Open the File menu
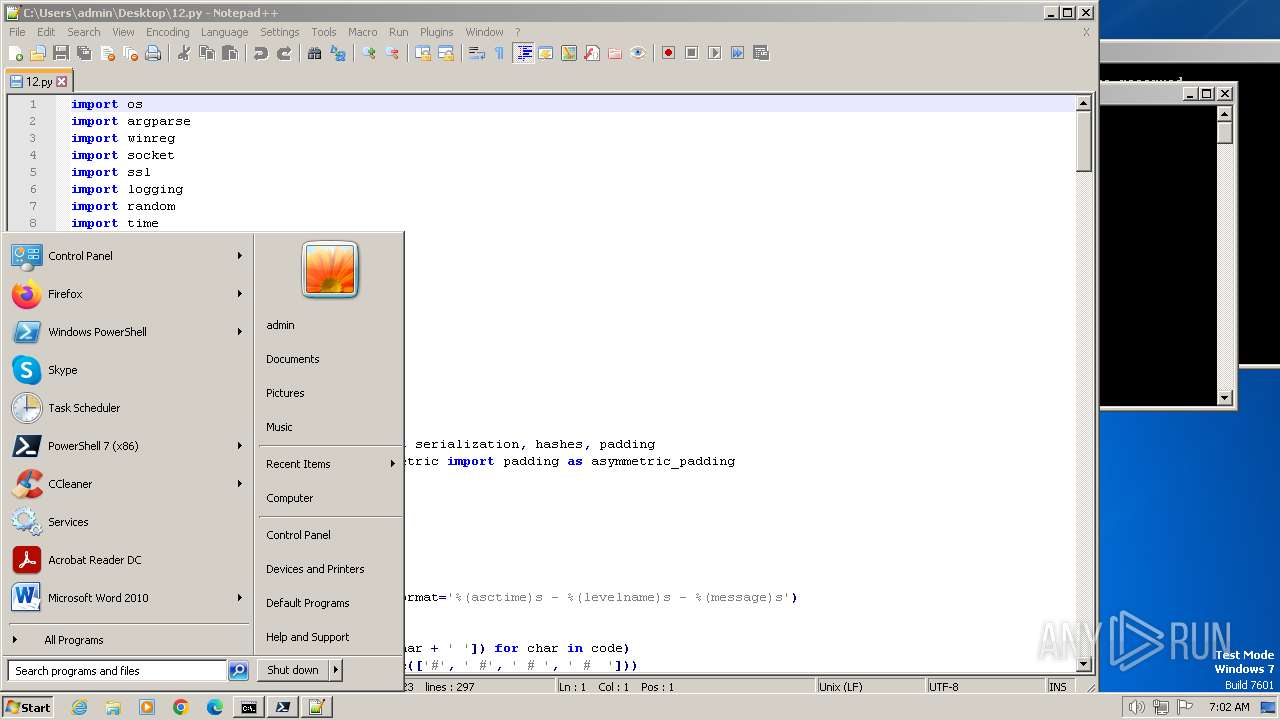This screenshot has height=720, width=1280. pos(17,32)
